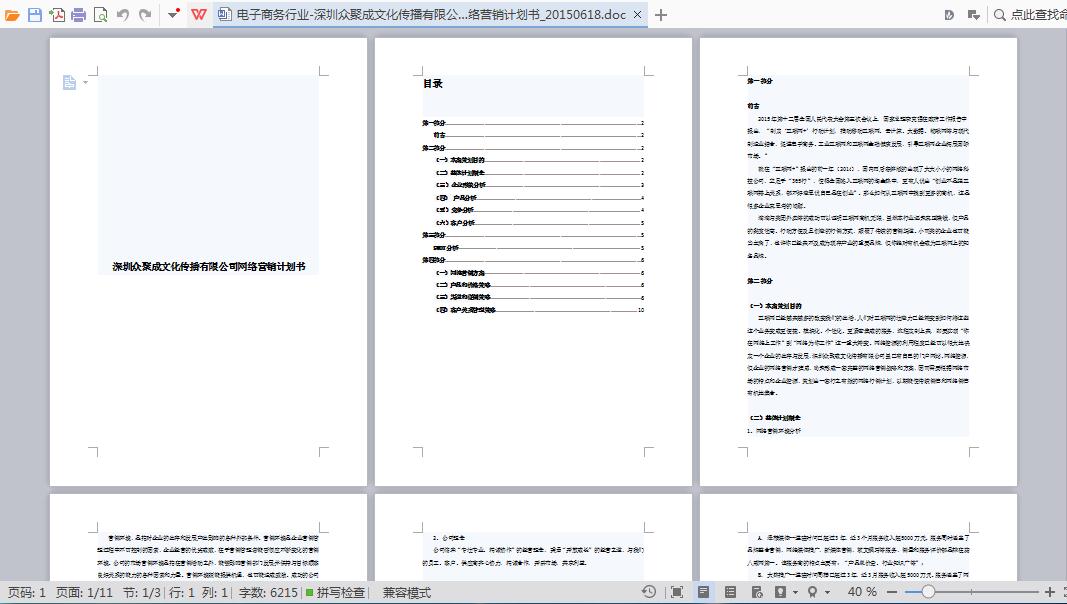
Task: Print the document
Action: [x=79, y=14]
